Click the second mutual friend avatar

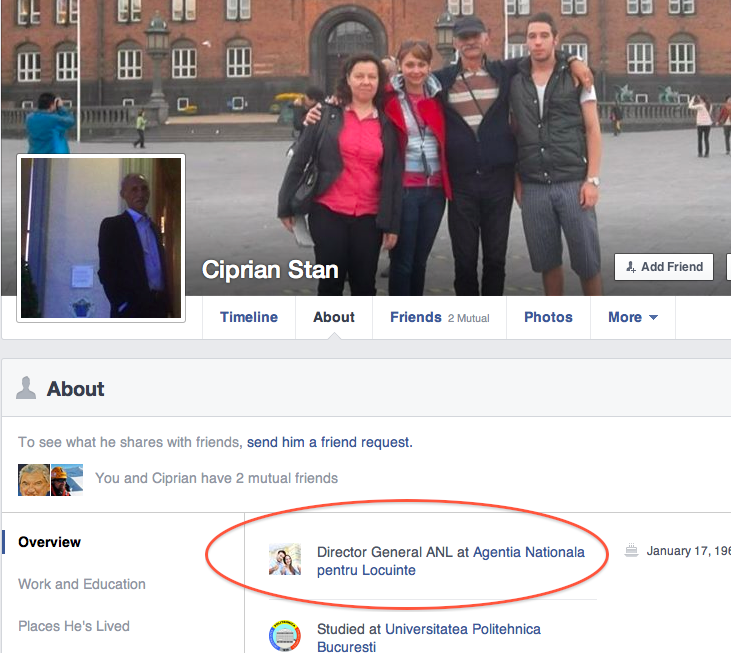(67, 480)
